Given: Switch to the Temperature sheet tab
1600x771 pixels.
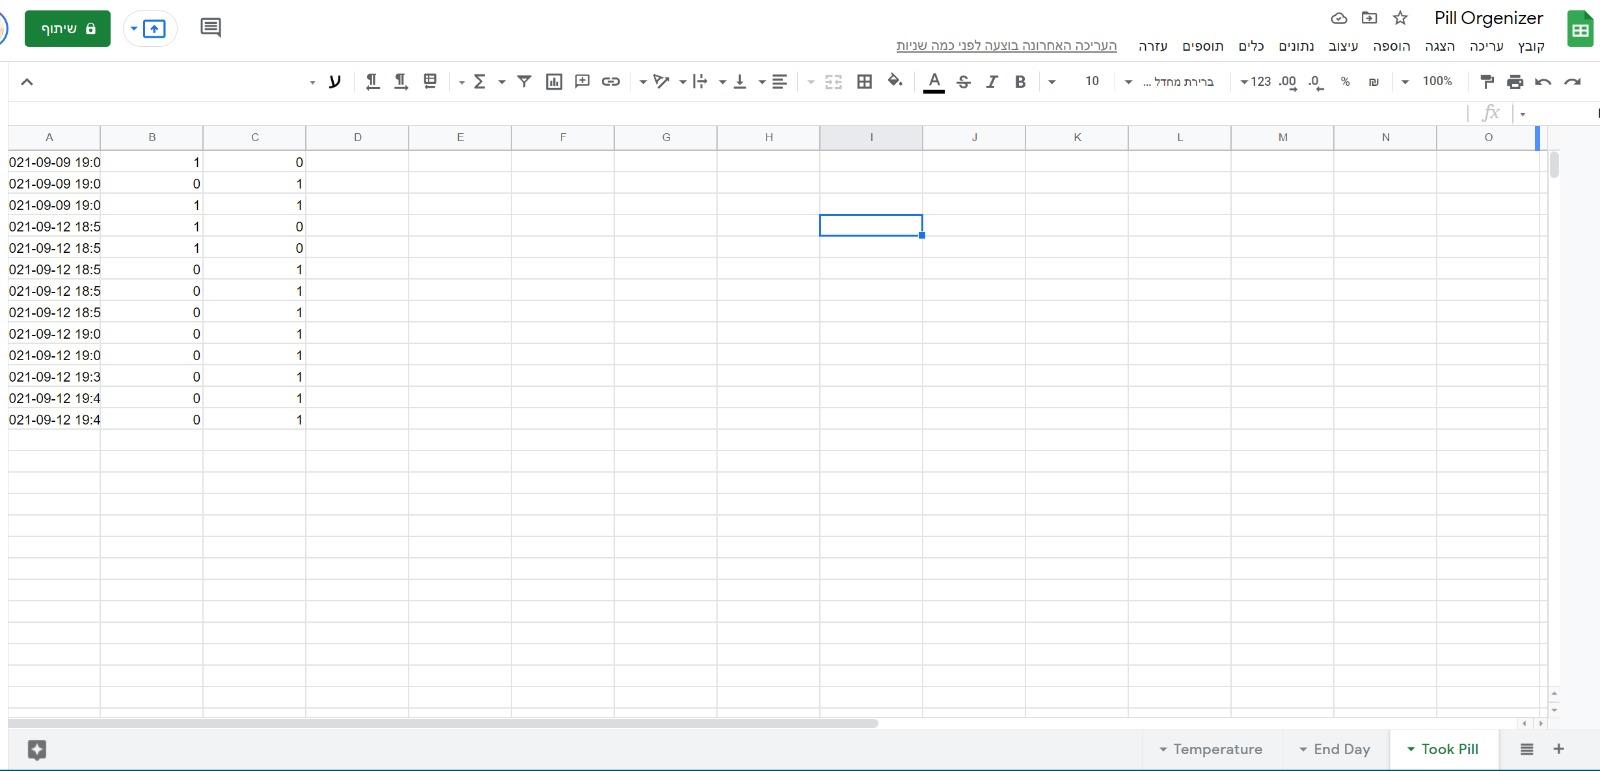Looking at the screenshot, I should (x=1217, y=749).
